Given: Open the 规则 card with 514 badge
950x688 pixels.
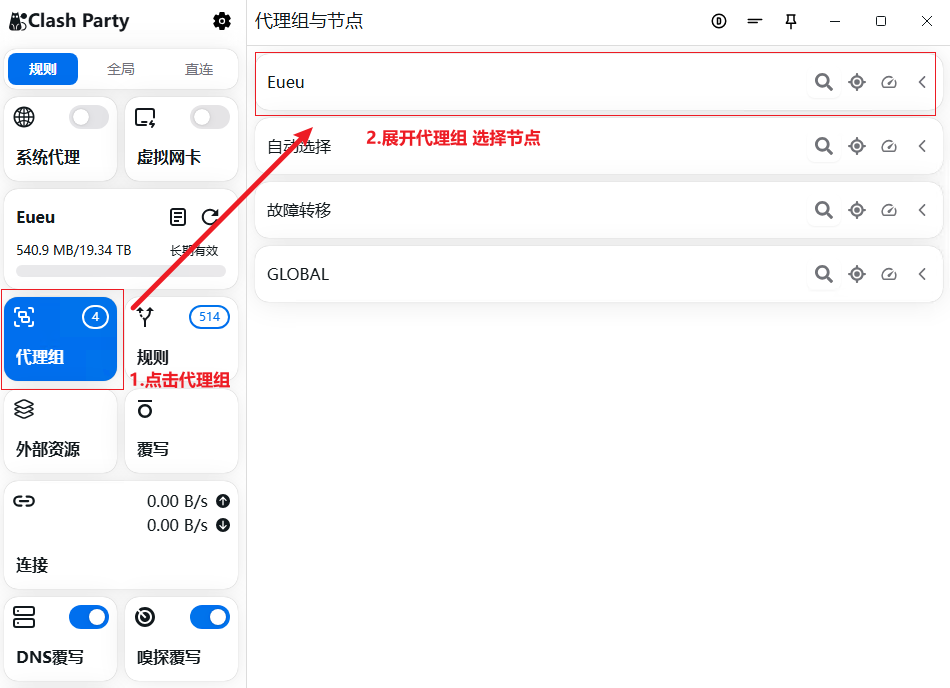Looking at the screenshot, I should (x=182, y=340).
